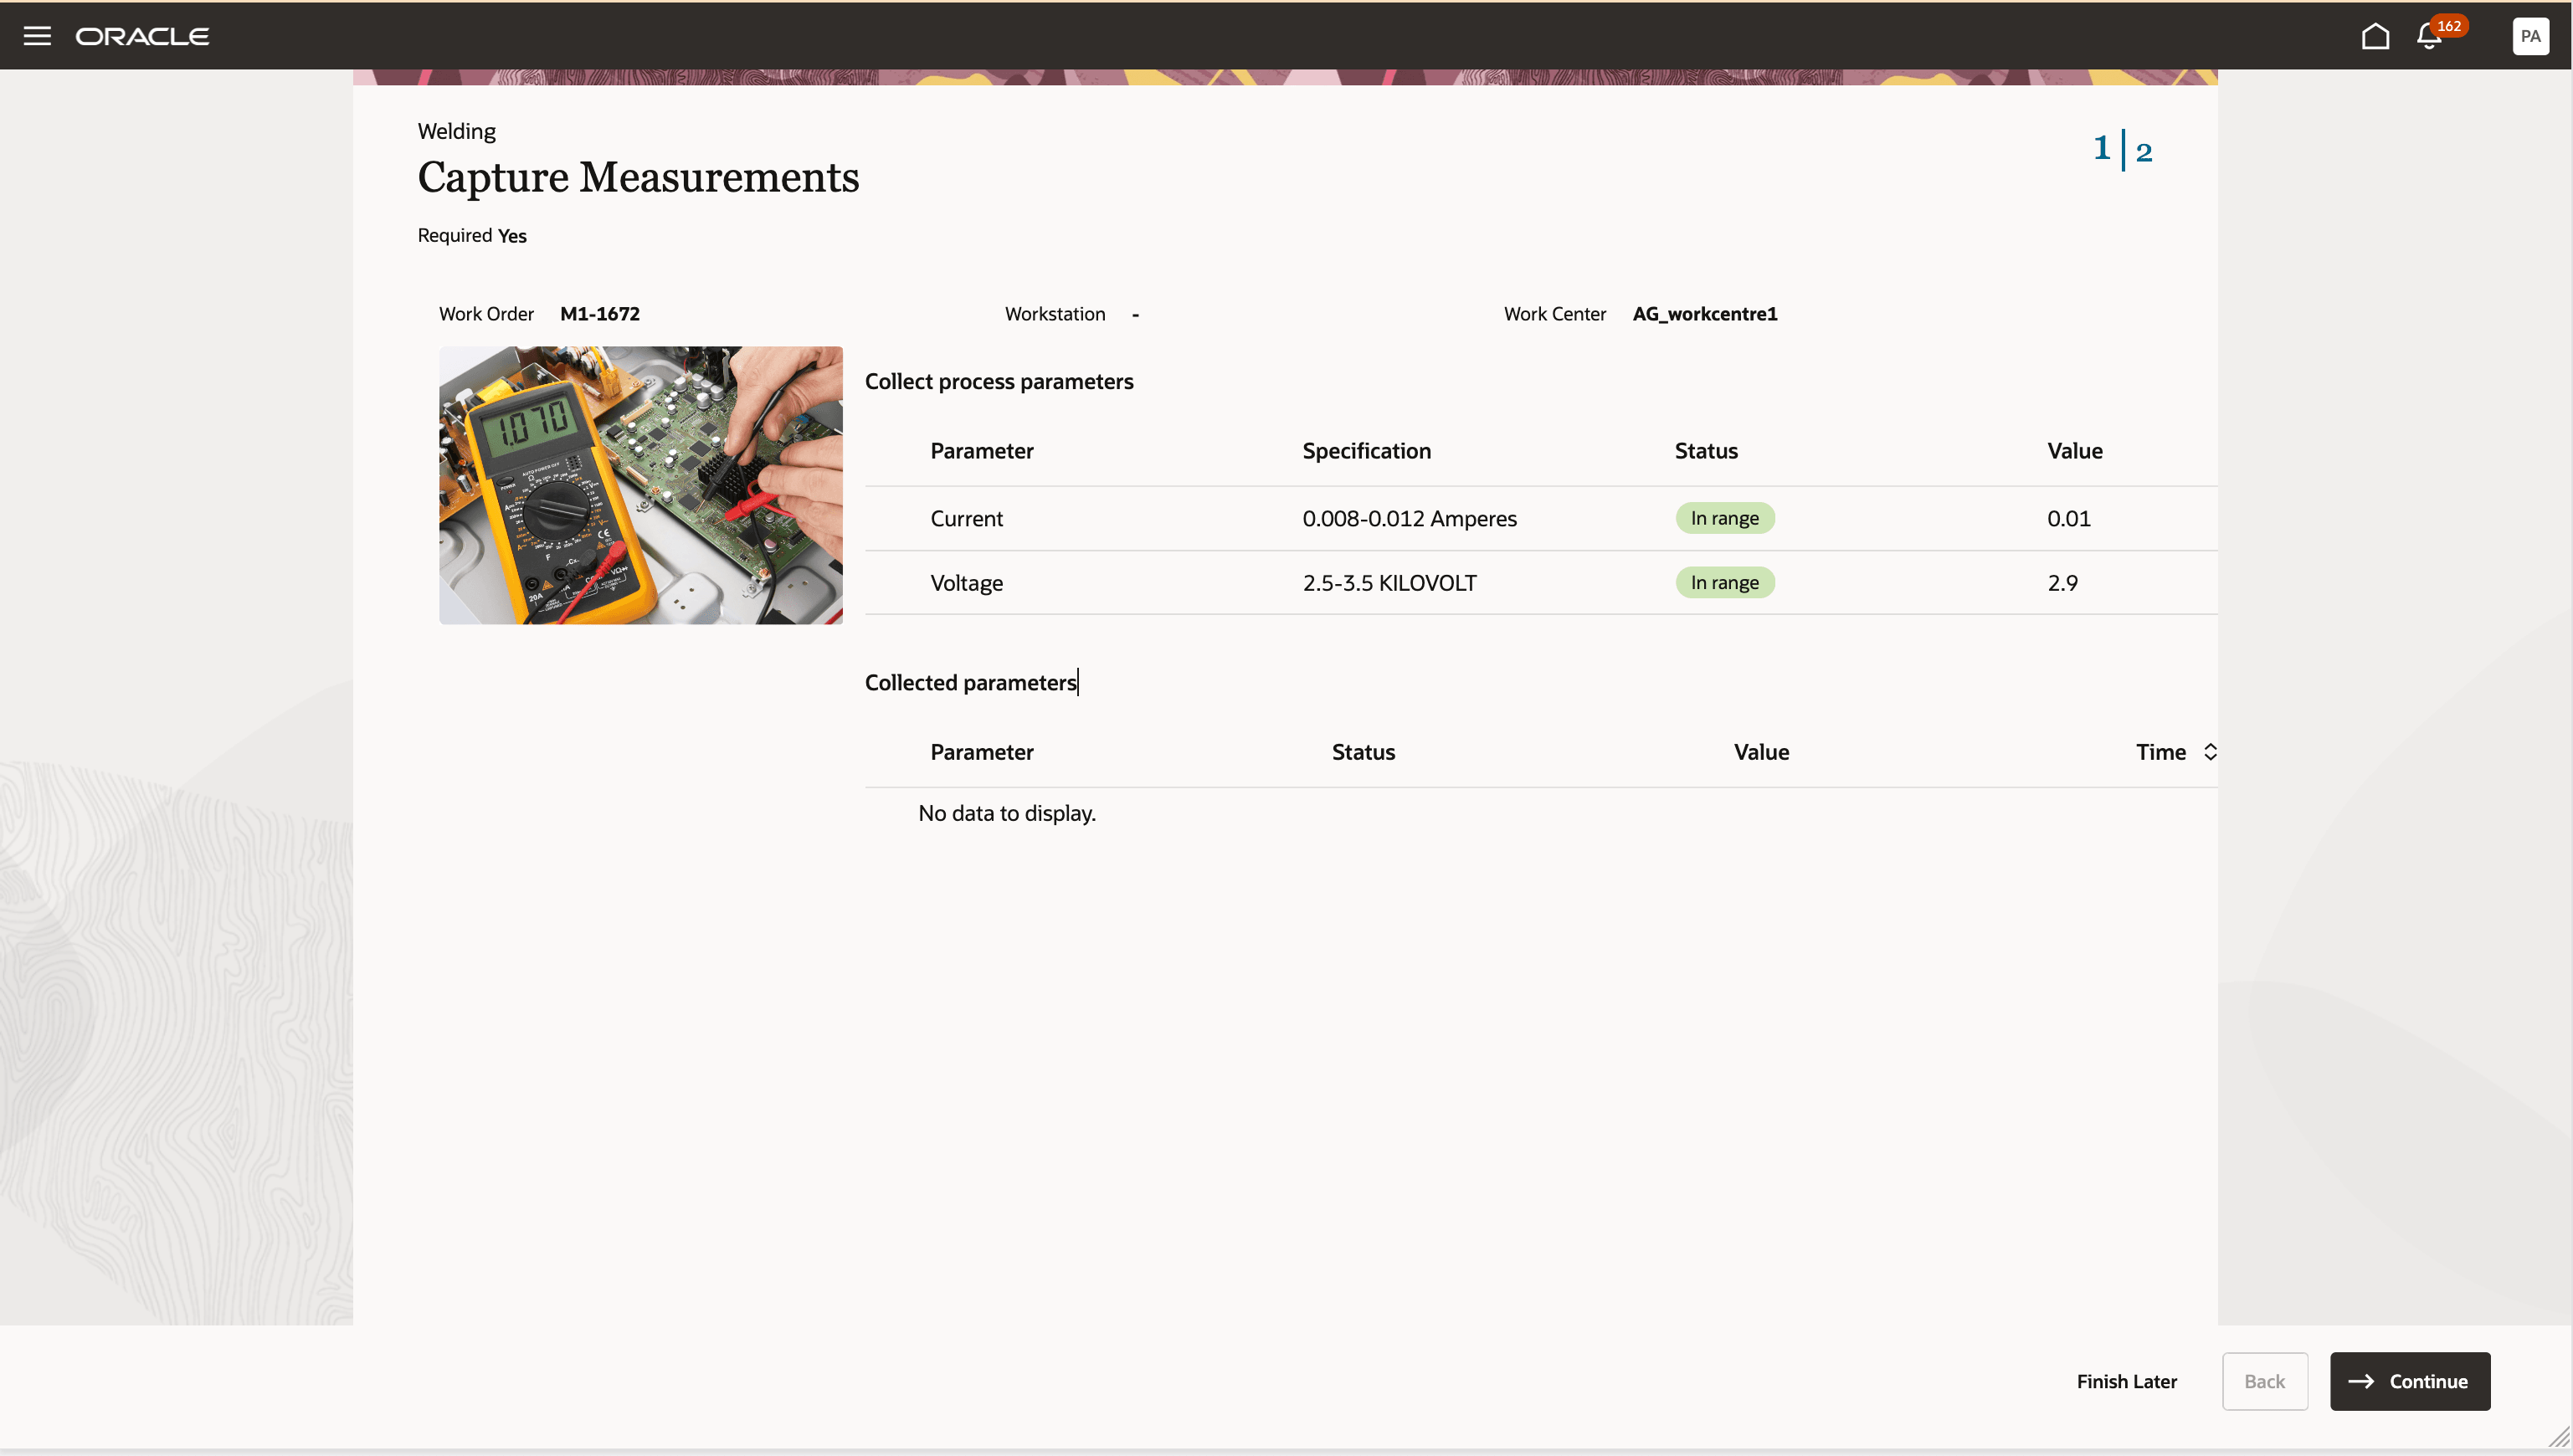The width and height of the screenshot is (2573, 1456).
Task: Click the Continue arrow icon
Action: [2362, 1381]
